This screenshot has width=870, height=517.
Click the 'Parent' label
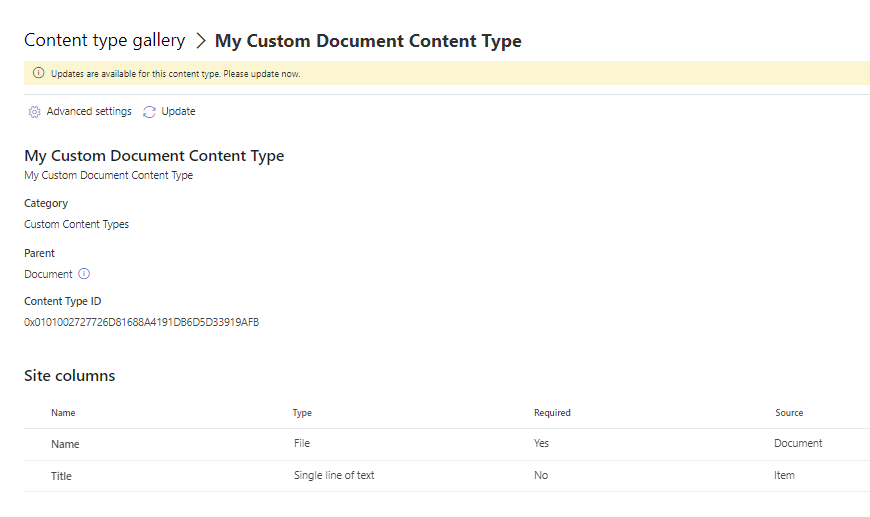pos(39,253)
